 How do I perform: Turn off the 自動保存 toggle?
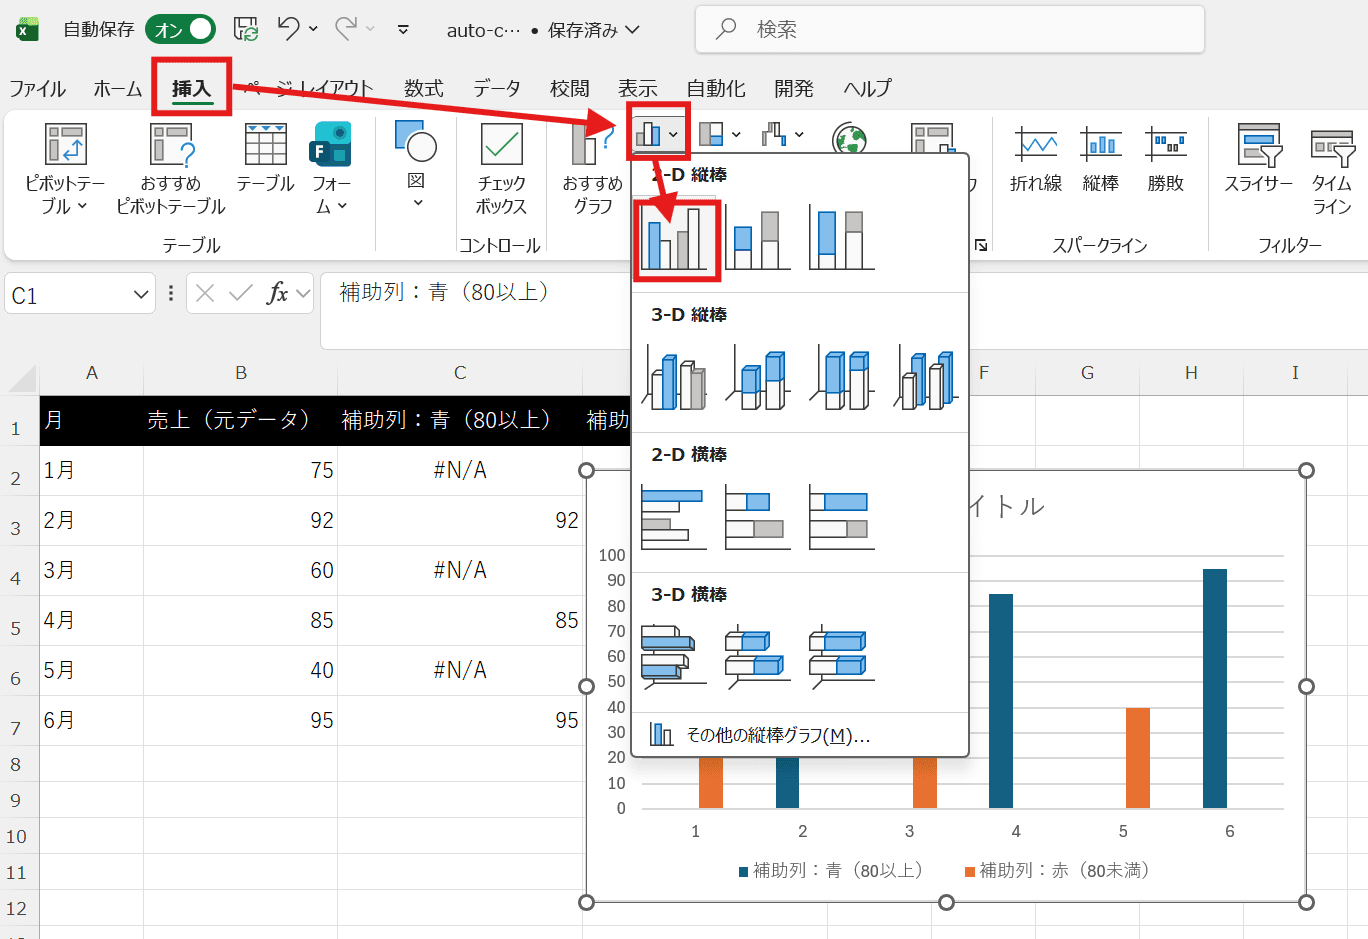tap(180, 30)
